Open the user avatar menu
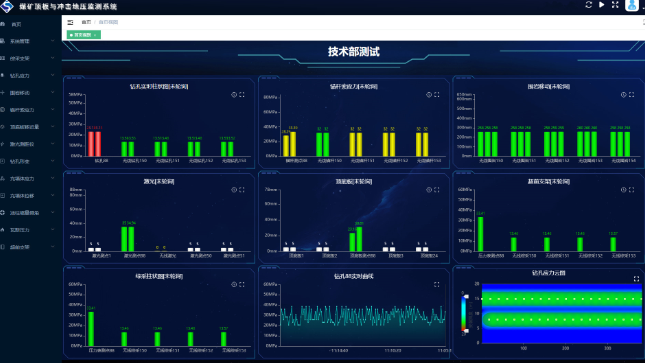 631,5
